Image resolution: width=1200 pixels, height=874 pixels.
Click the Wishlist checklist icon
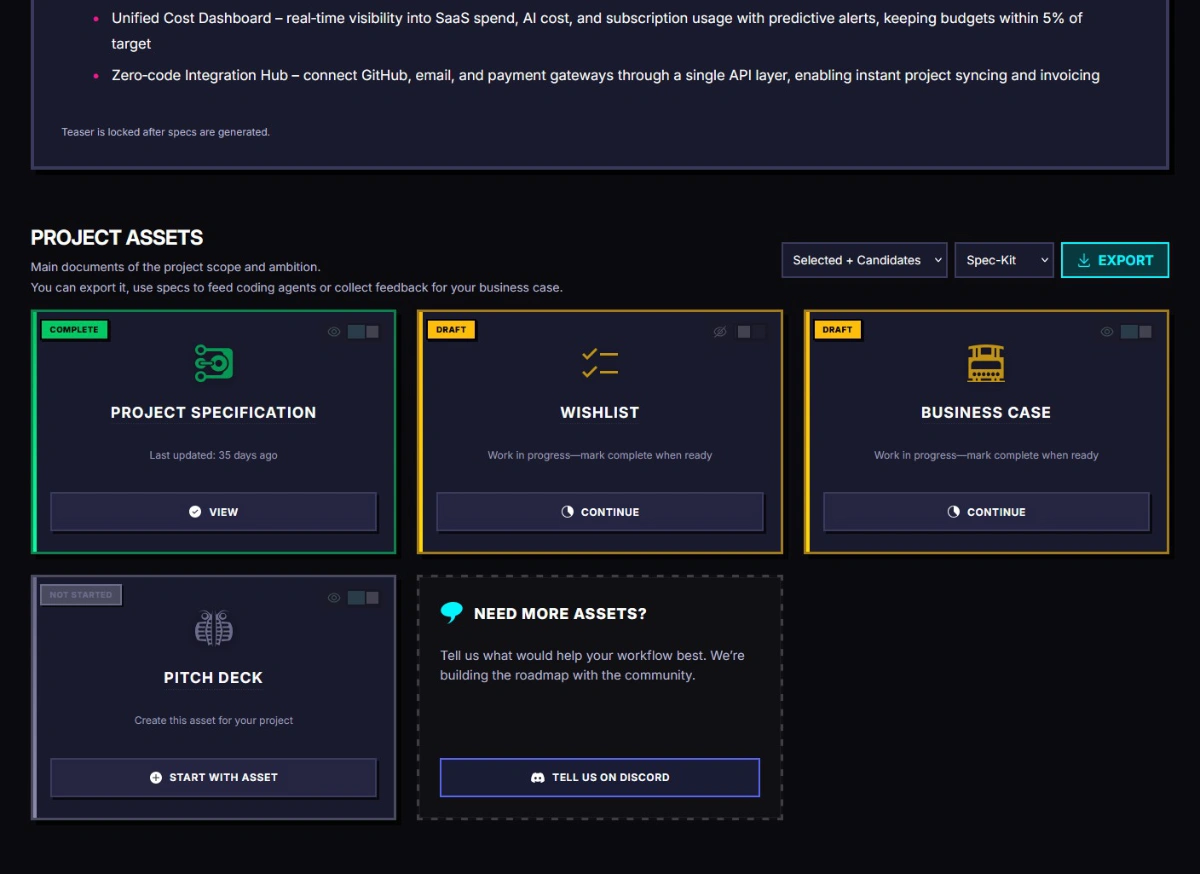600,363
